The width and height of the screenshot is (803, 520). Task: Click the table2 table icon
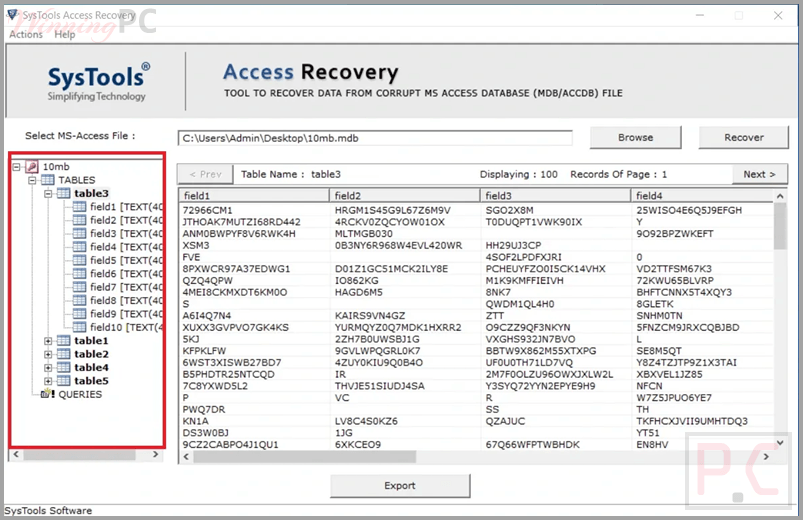point(64,354)
